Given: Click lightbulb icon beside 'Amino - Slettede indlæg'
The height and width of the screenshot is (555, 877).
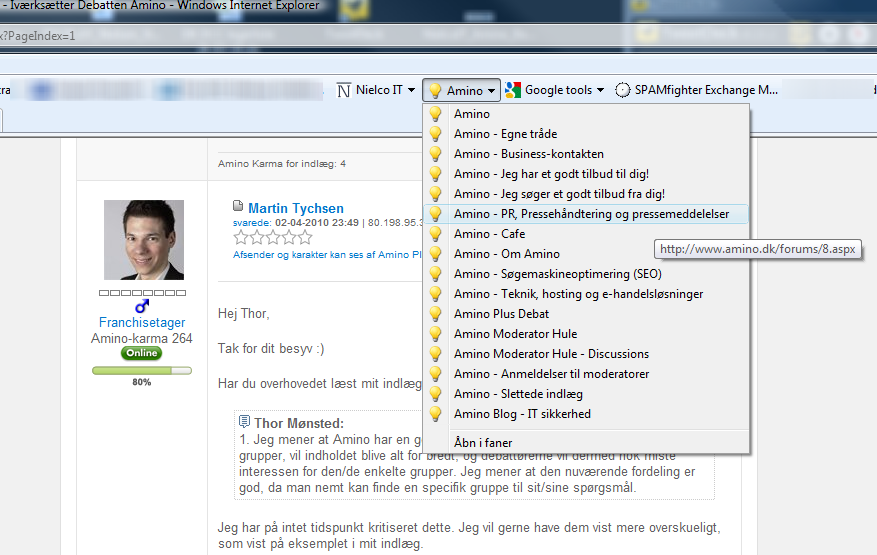Looking at the screenshot, I should click(x=435, y=394).
